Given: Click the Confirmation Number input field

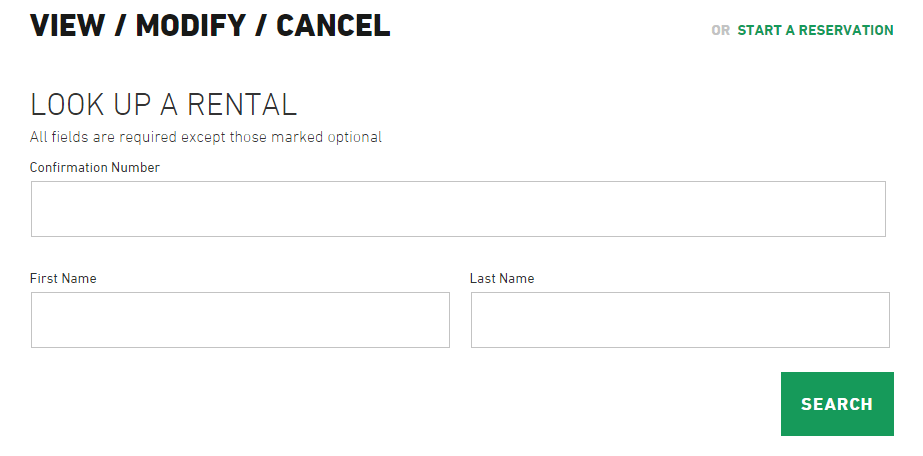Looking at the screenshot, I should (458, 209).
